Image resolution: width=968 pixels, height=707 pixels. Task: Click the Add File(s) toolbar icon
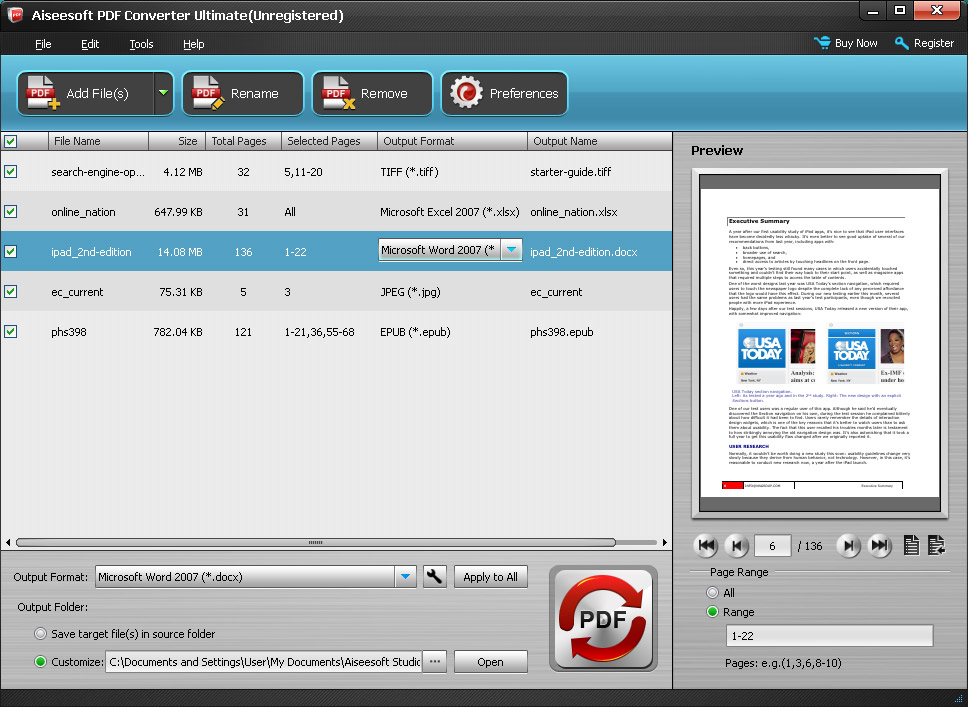[x=42, y=92]
